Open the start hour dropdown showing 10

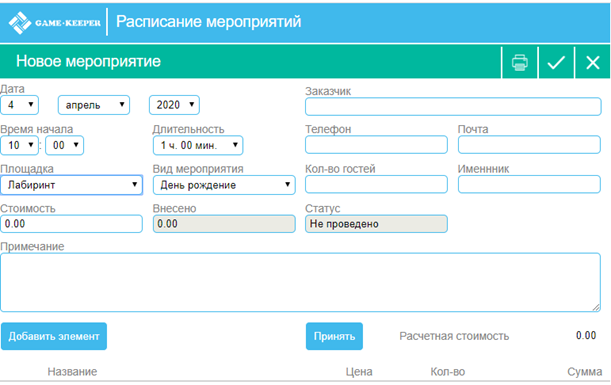coord(19,145)
